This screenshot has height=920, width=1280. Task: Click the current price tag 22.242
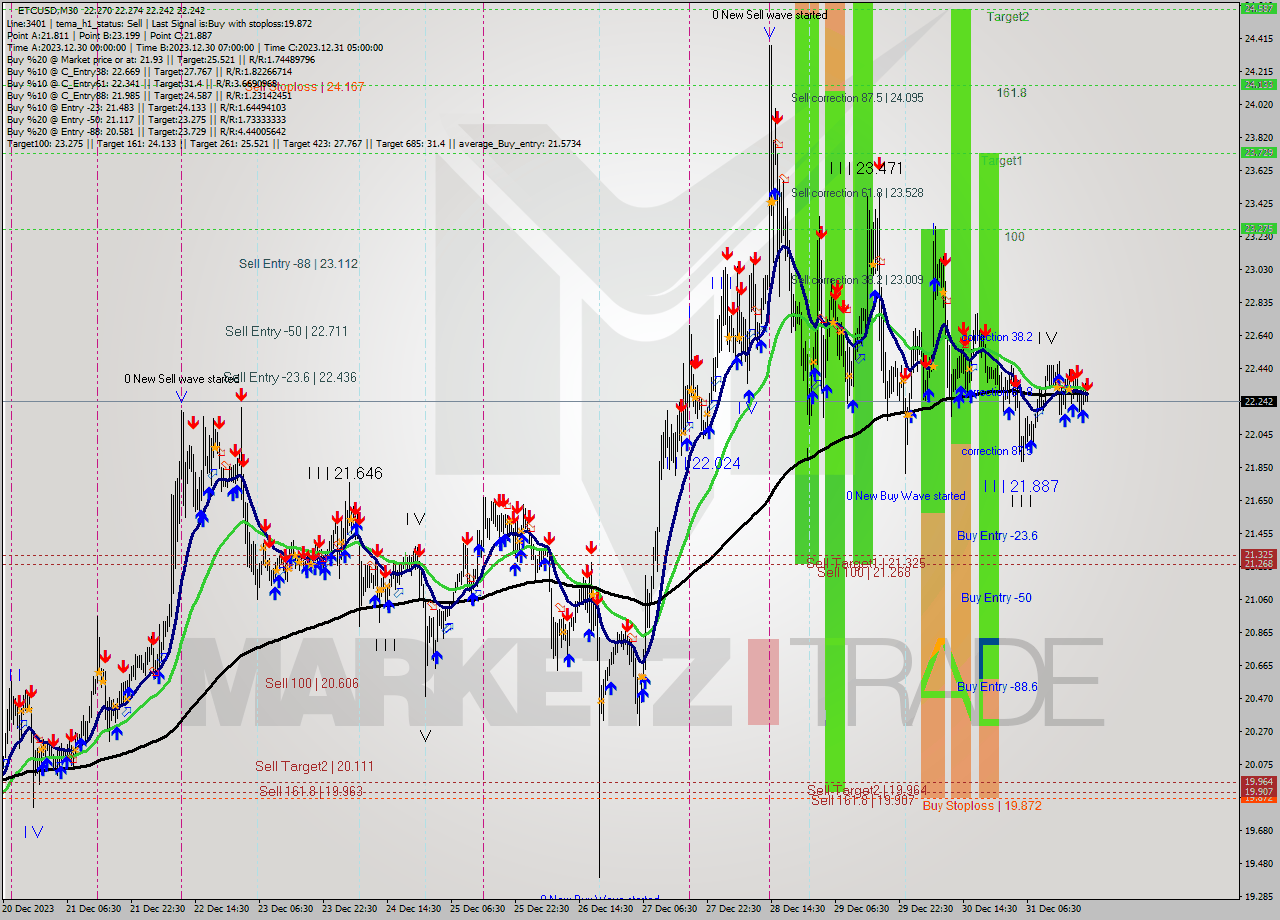(1258, 401)
